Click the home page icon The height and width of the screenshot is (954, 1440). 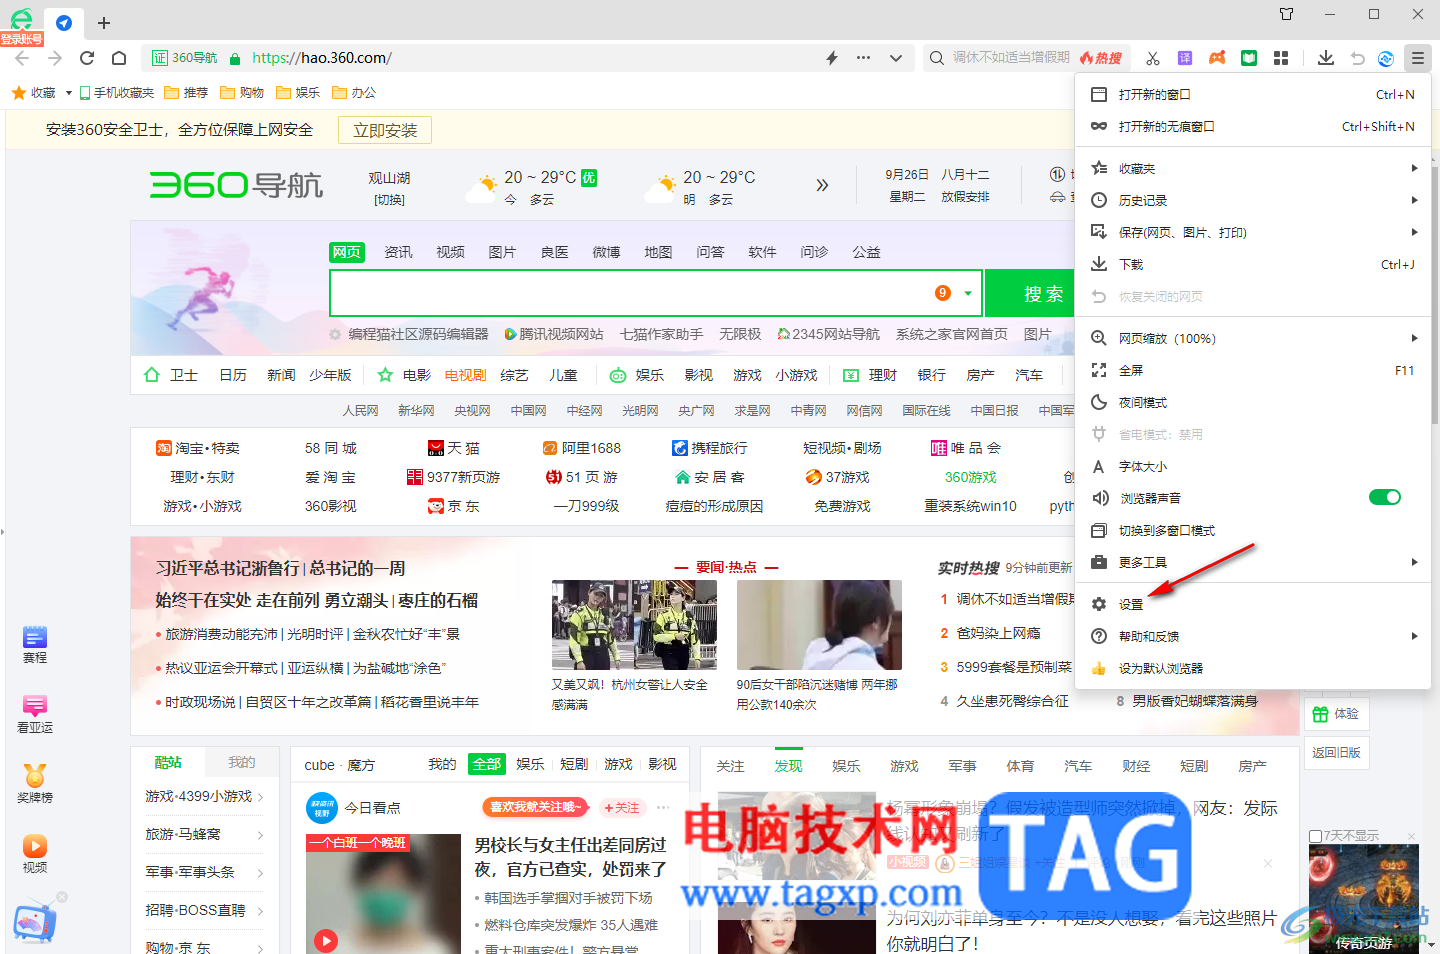[119, 58]
